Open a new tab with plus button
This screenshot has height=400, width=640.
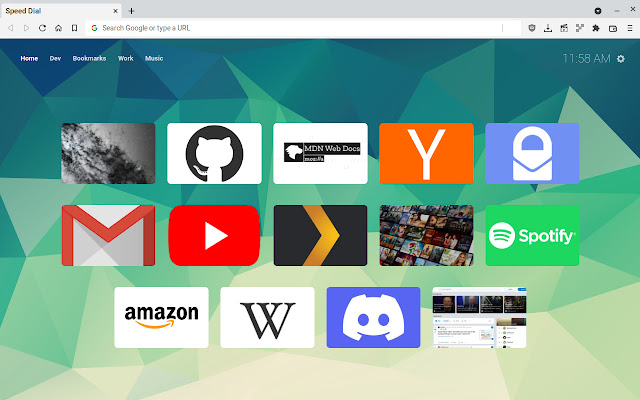(131, 11)
